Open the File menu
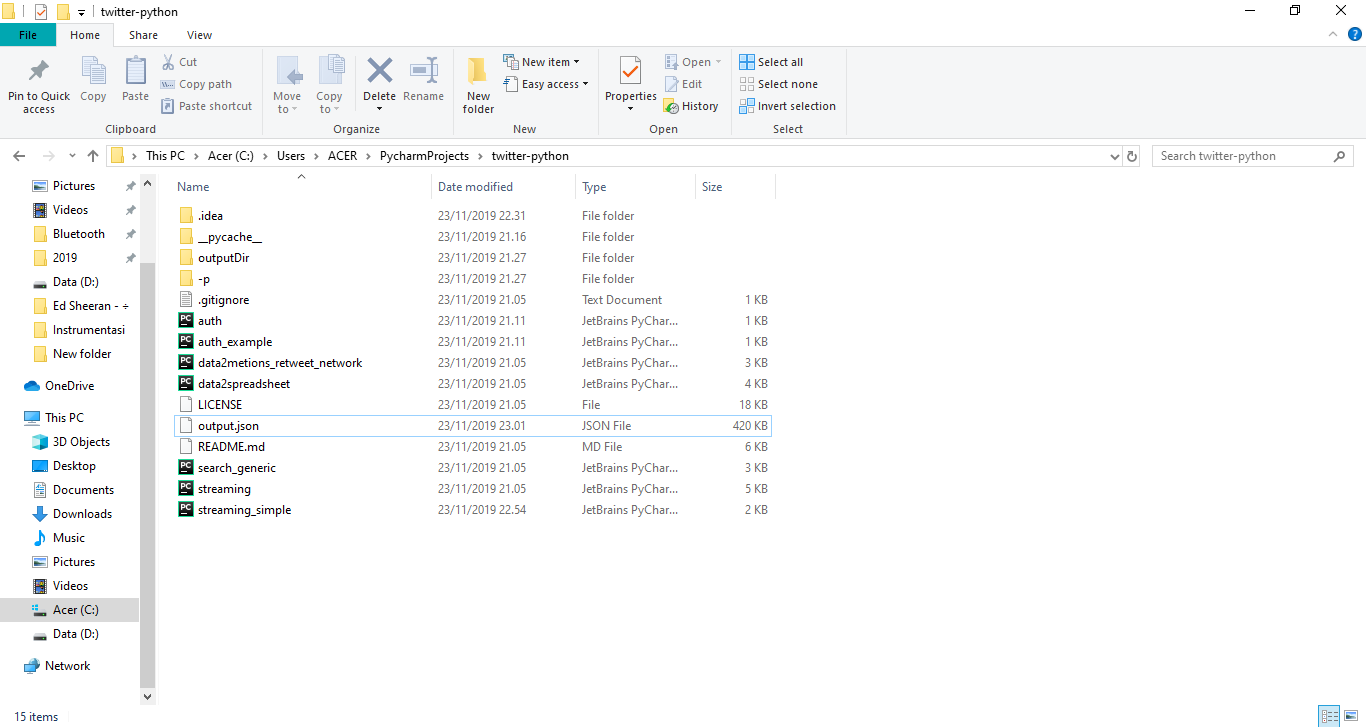 pyautogui.click(x=28, y=34)
